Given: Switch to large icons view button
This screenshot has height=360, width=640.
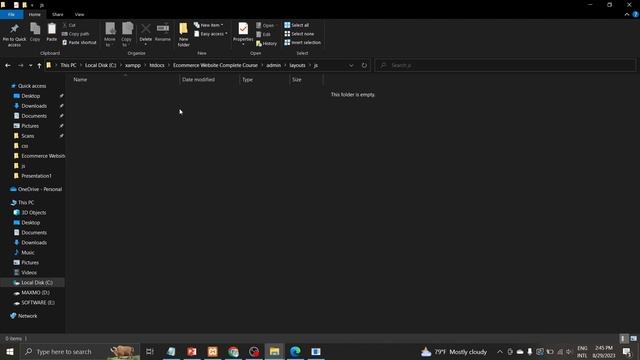Looking at the screenshot, I should pos(633,338).
